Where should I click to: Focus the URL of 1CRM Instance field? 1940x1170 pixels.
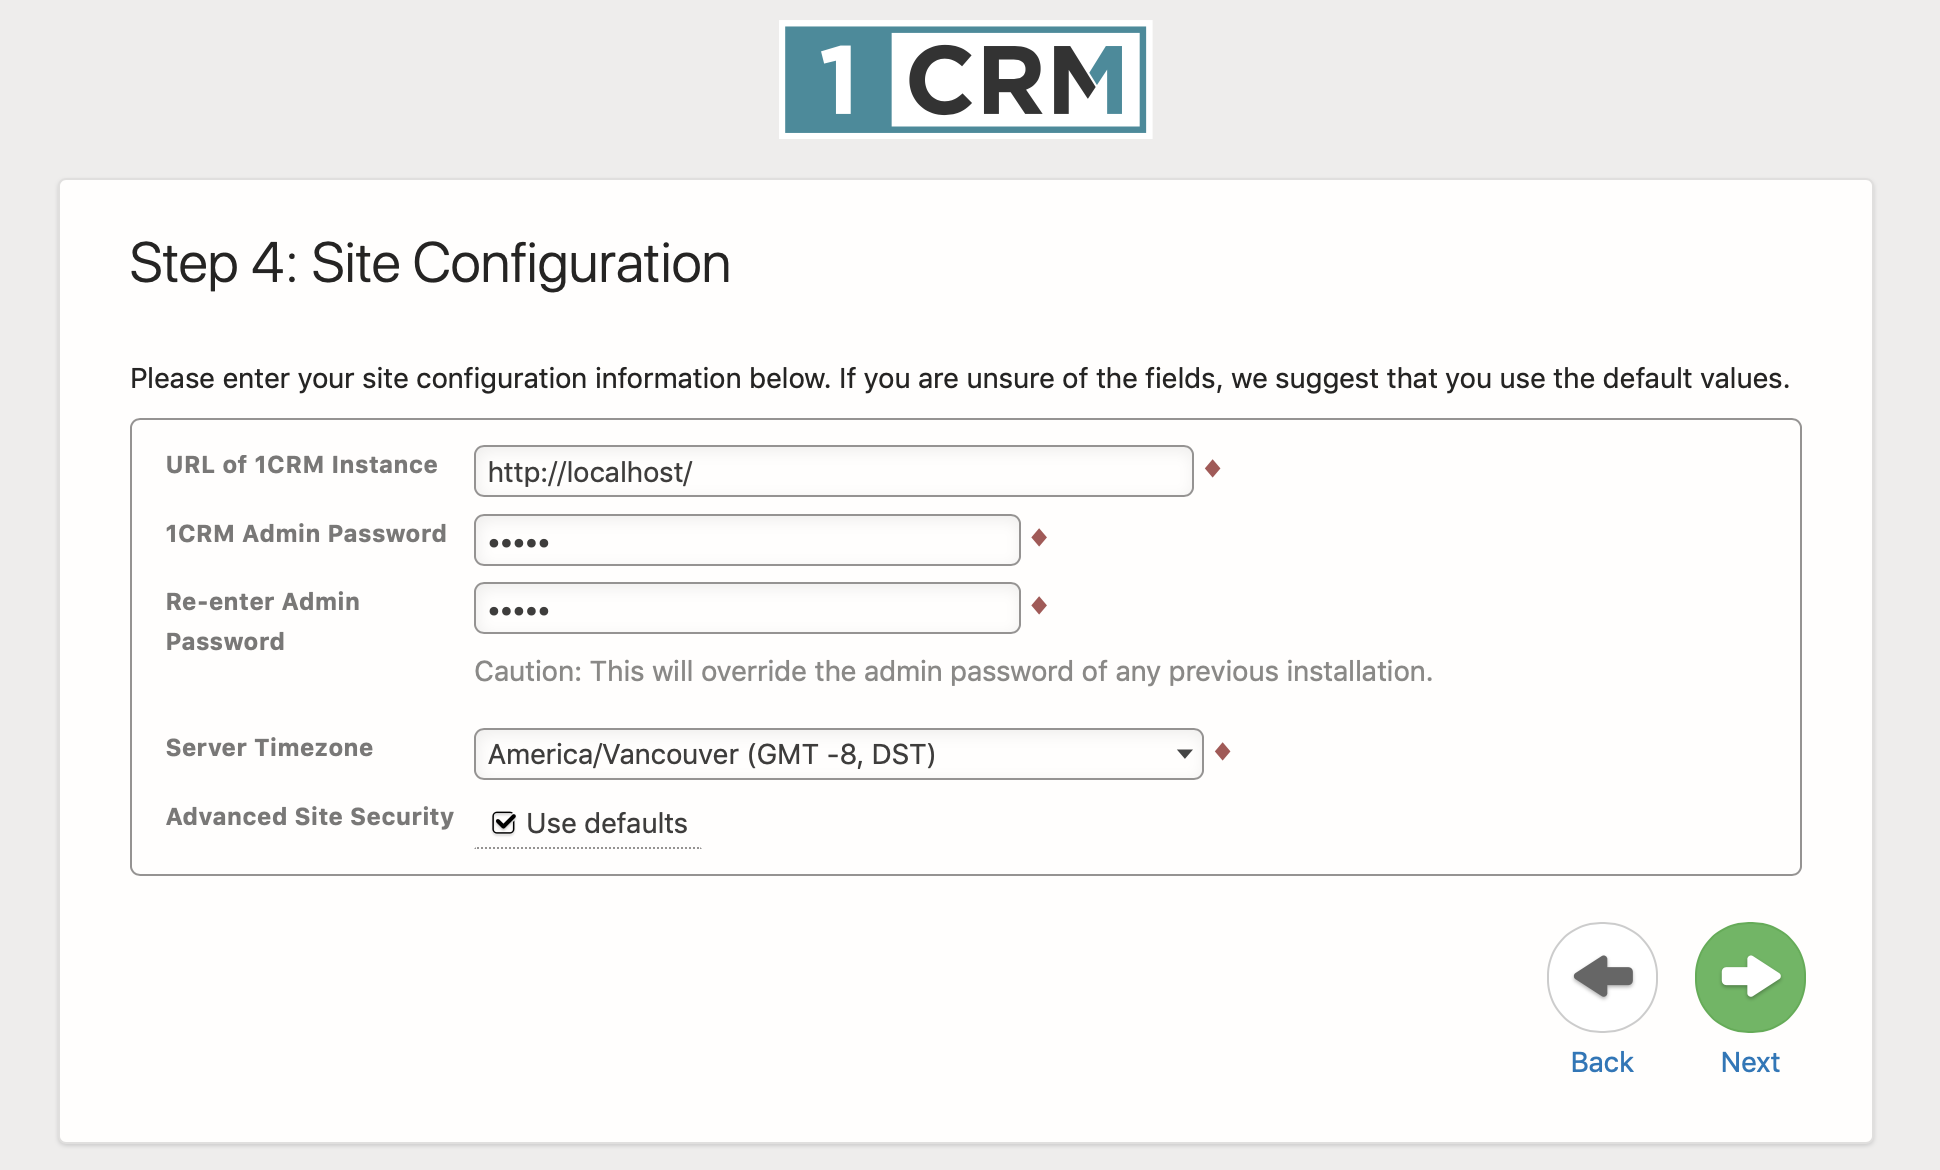click(x=833, y=471)
